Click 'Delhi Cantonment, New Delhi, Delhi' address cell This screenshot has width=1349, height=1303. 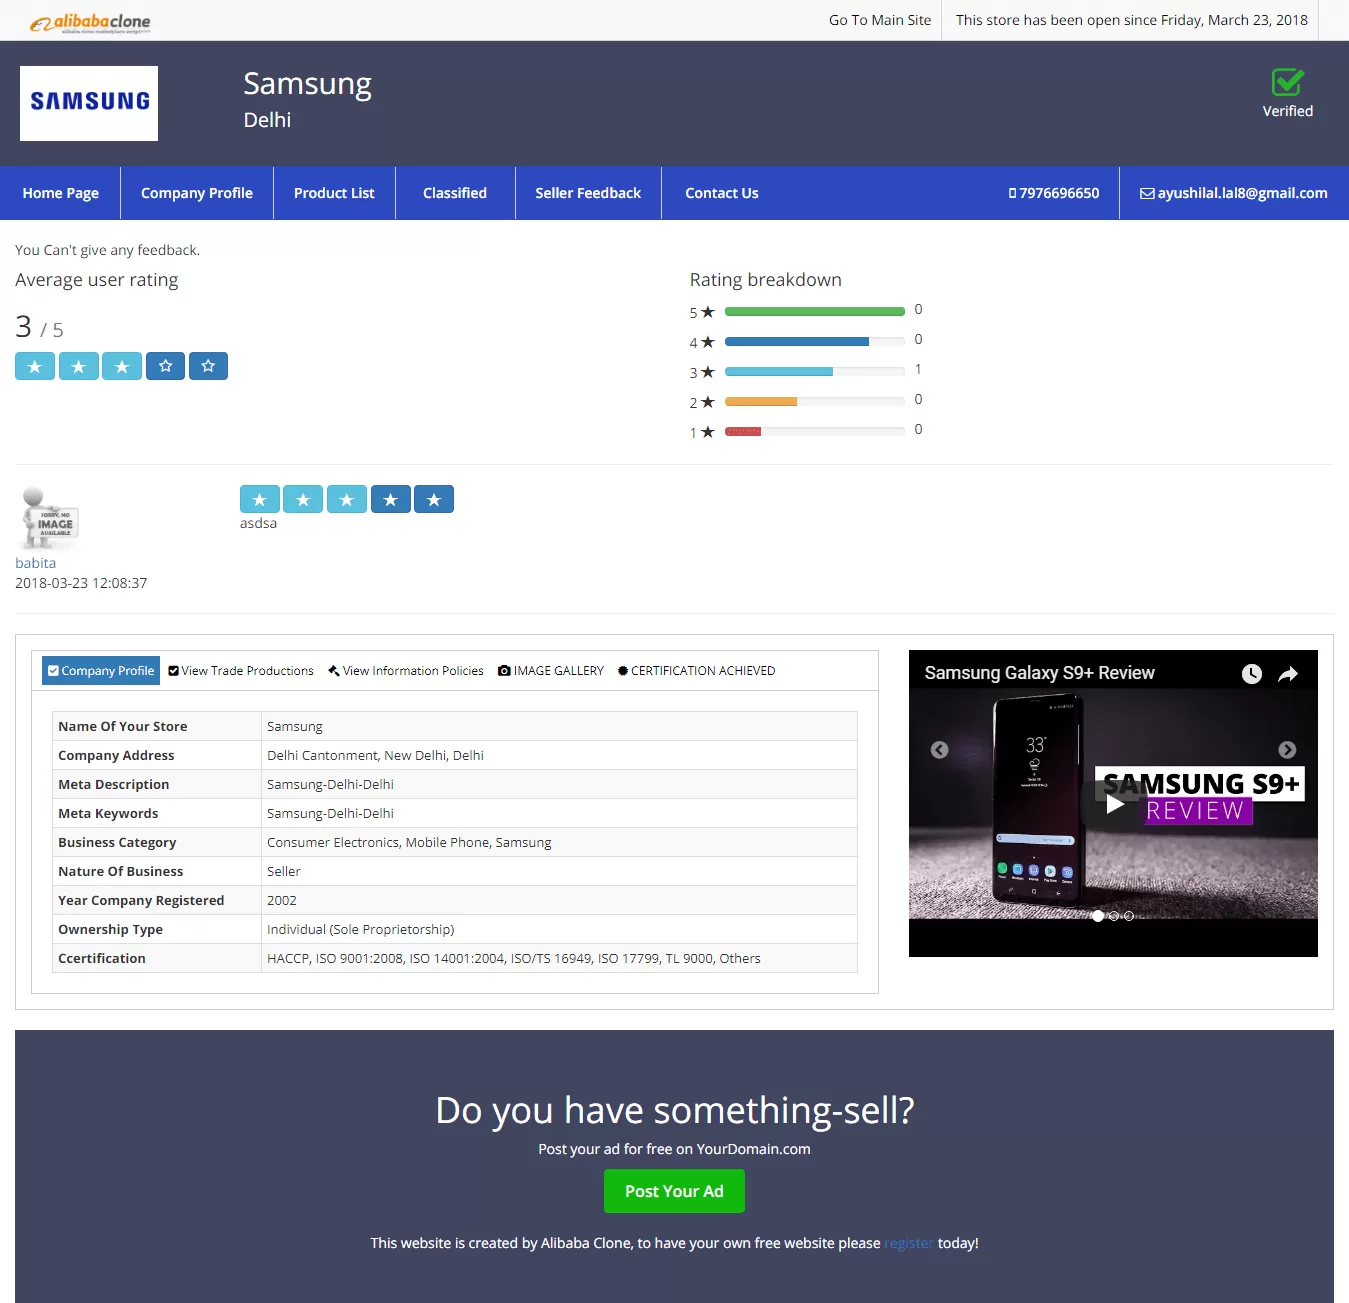click(x=559, y=755)
